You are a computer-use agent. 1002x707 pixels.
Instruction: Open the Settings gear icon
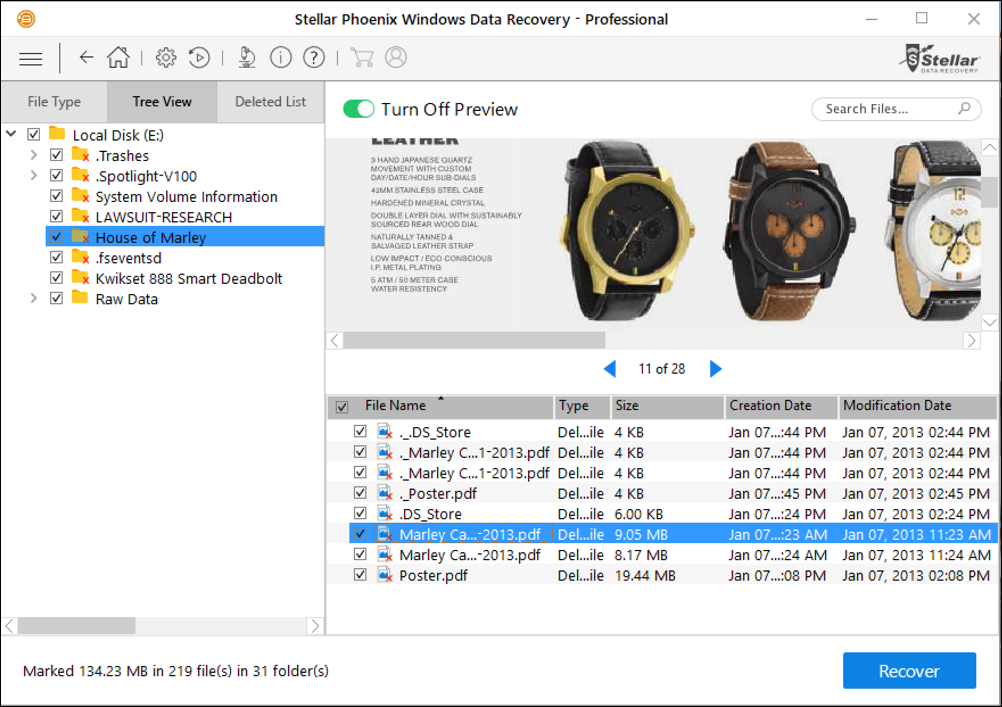pyautogui.click(x=166, y=57)
